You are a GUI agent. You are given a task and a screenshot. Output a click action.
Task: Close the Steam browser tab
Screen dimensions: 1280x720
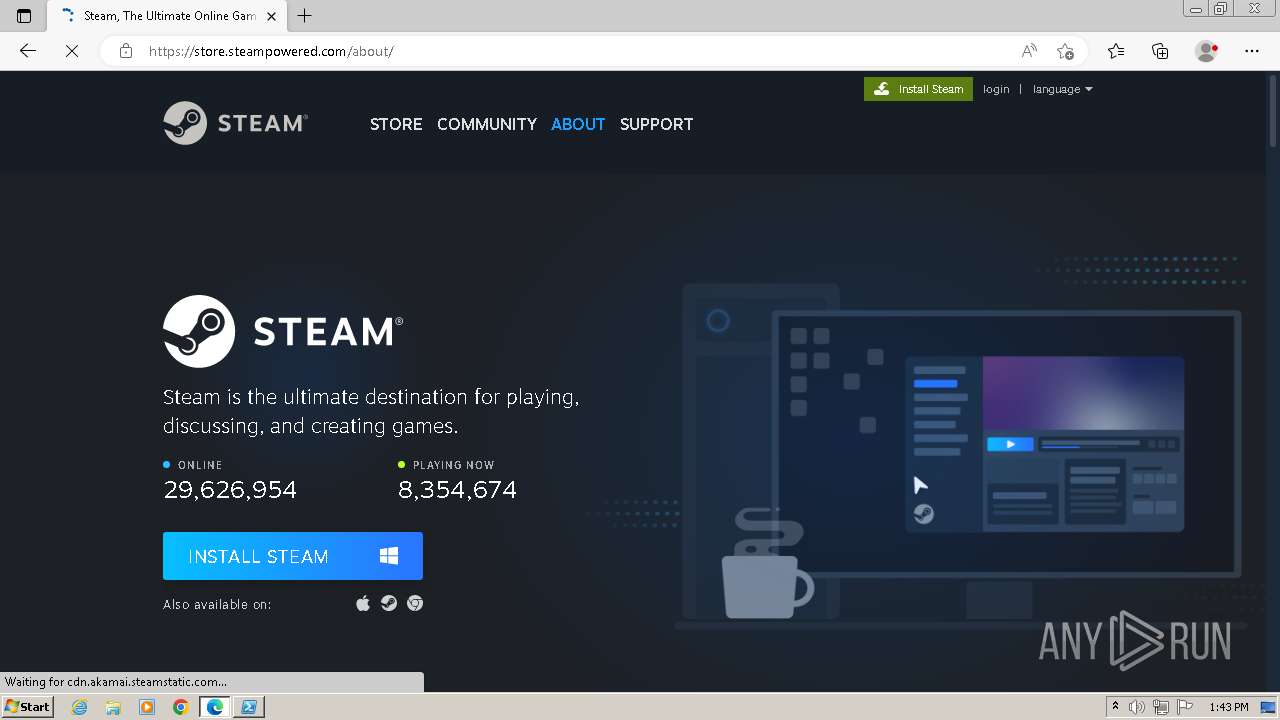click(x=272, y=16)
